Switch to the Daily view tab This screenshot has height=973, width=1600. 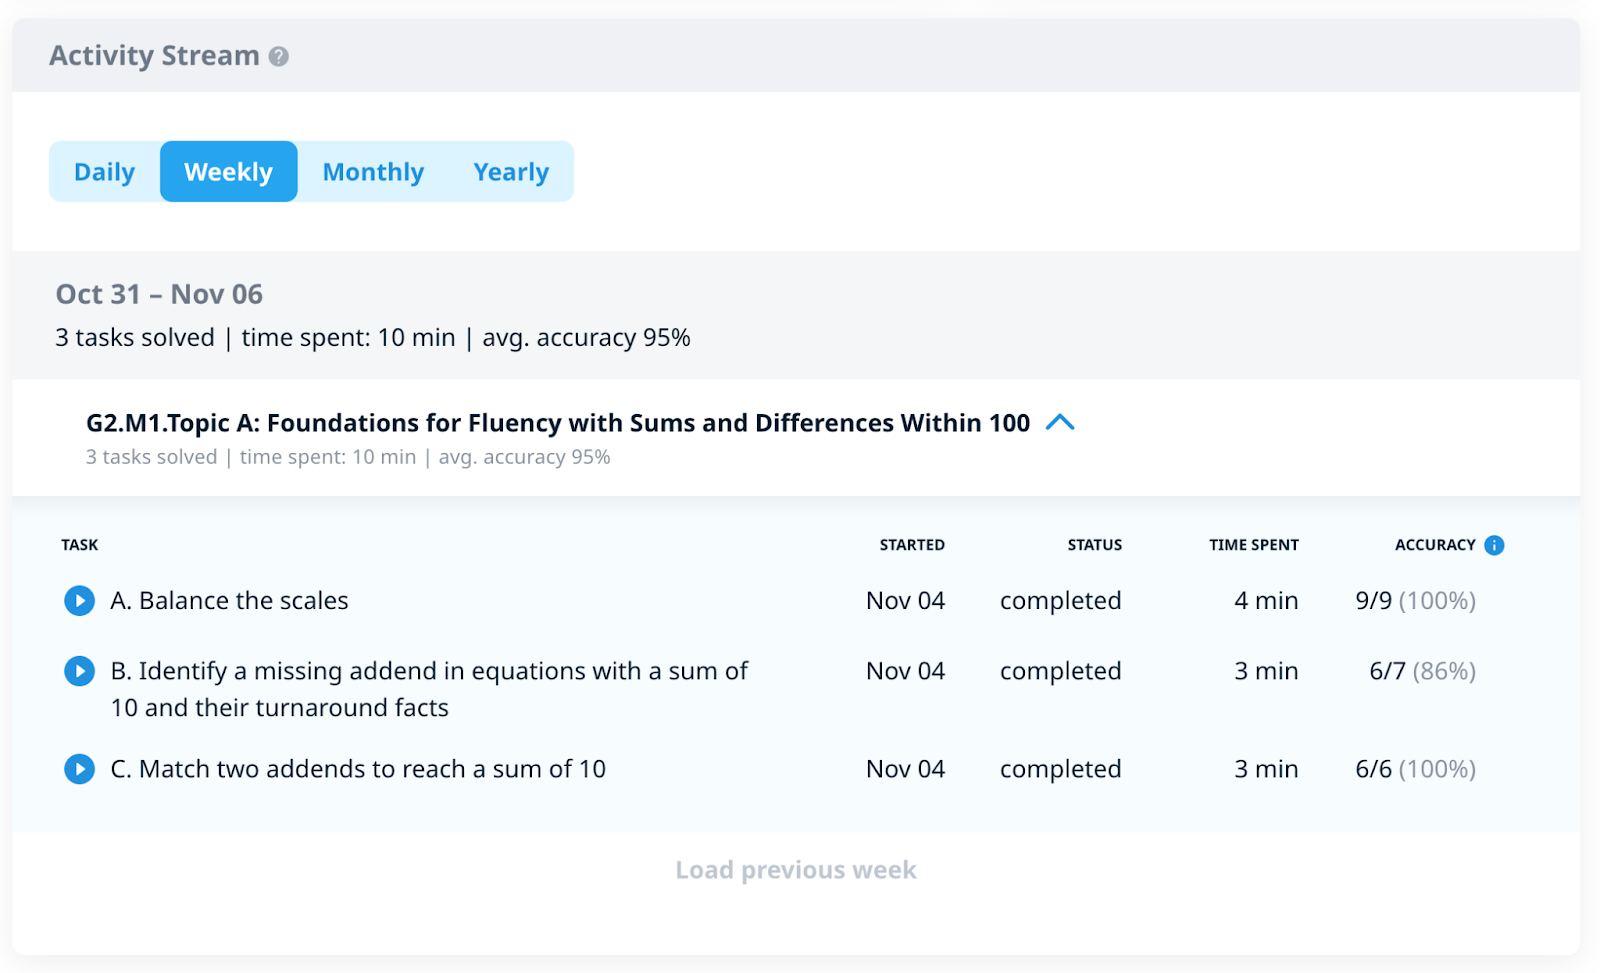pos(104,172)
